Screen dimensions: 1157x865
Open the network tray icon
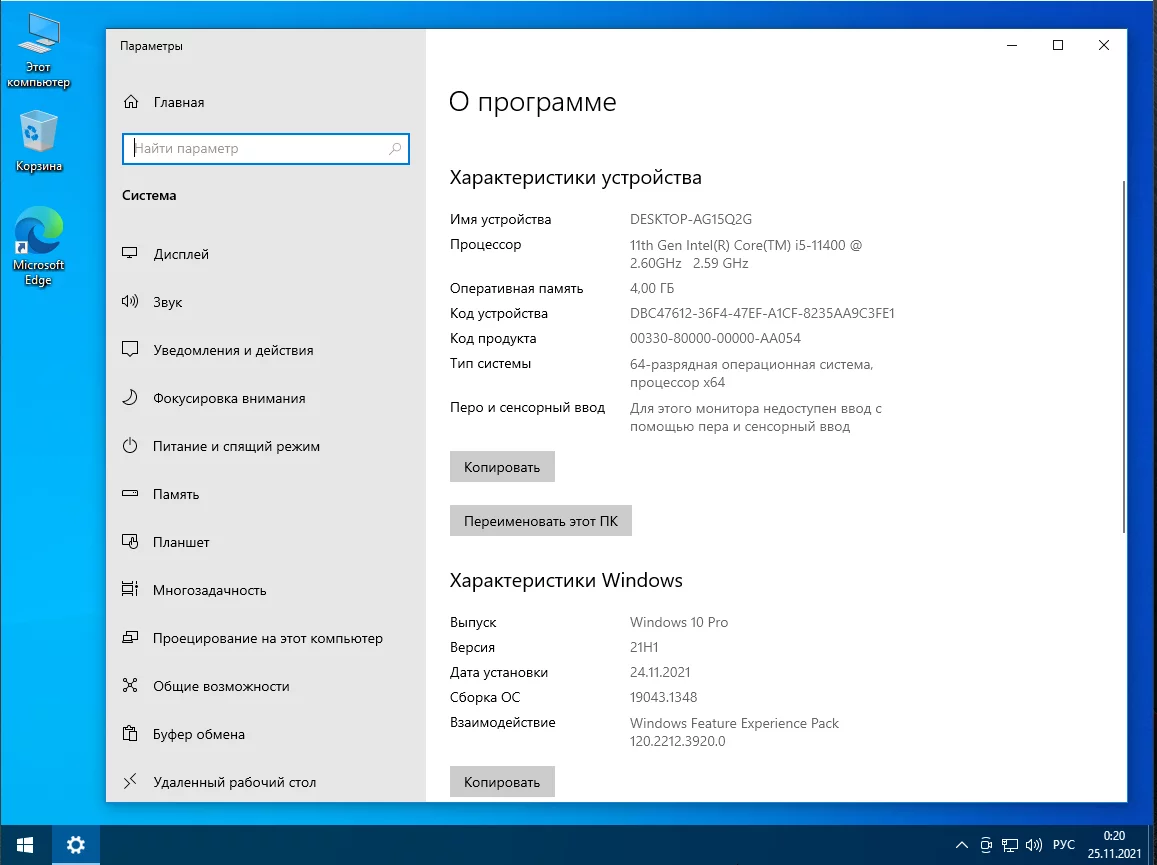[x=1010, y=845]
